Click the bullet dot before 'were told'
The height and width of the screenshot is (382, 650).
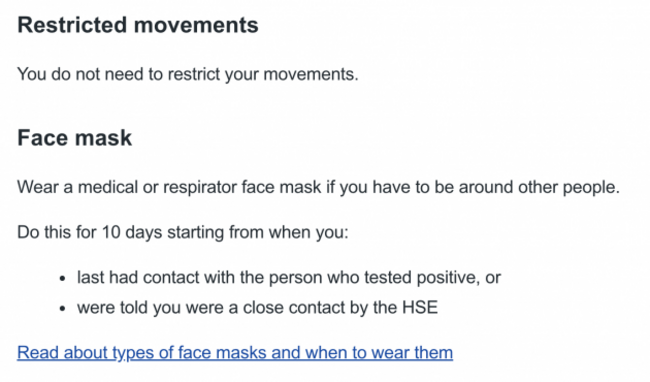(x=63, y=309)
